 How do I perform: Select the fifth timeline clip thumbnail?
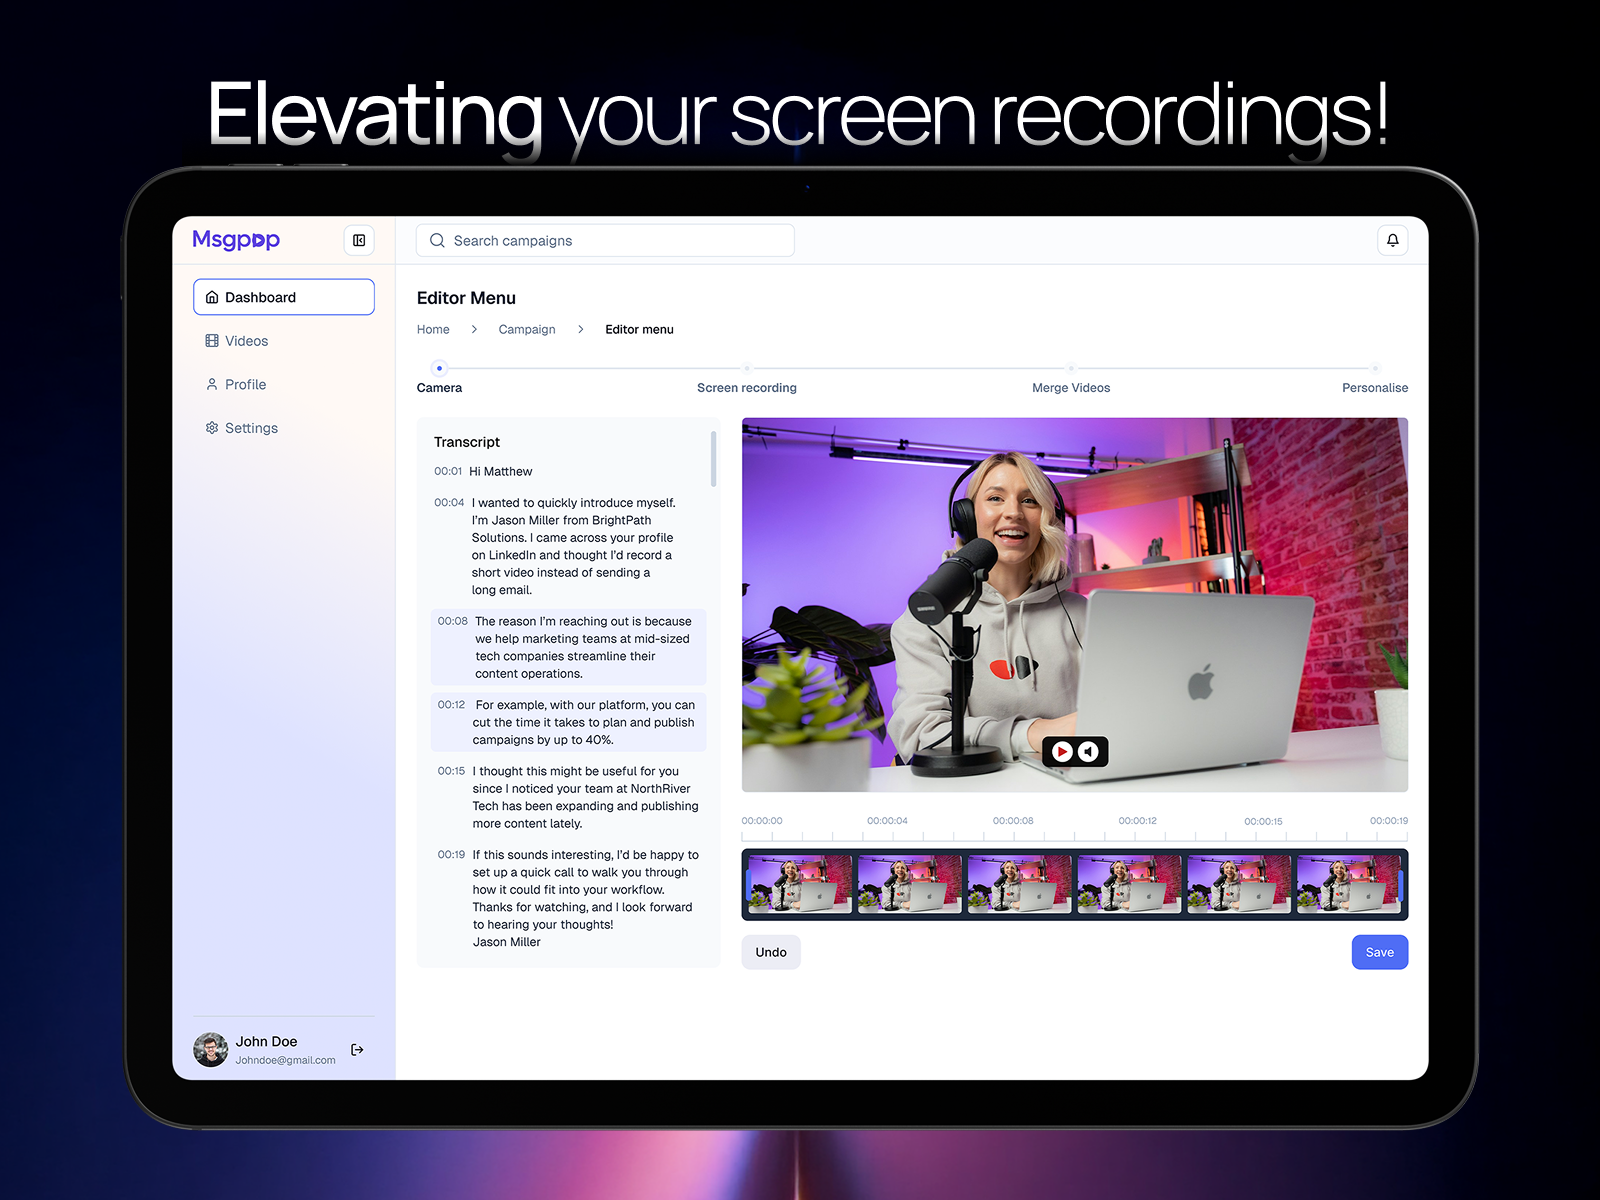tap(1239, 884)
